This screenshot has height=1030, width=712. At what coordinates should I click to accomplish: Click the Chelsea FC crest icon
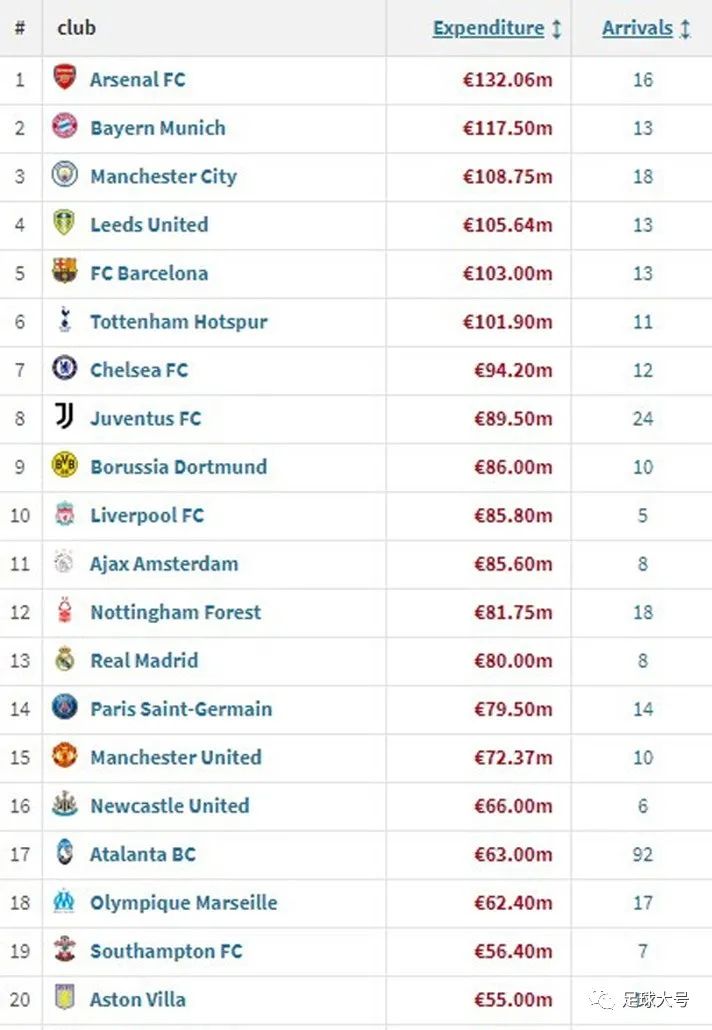[64, 369]
